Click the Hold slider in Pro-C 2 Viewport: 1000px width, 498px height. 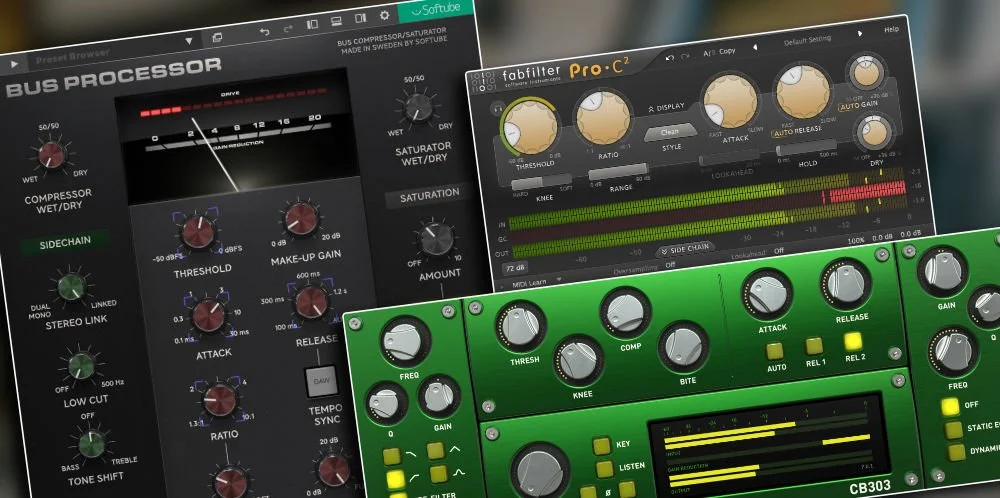805,149
